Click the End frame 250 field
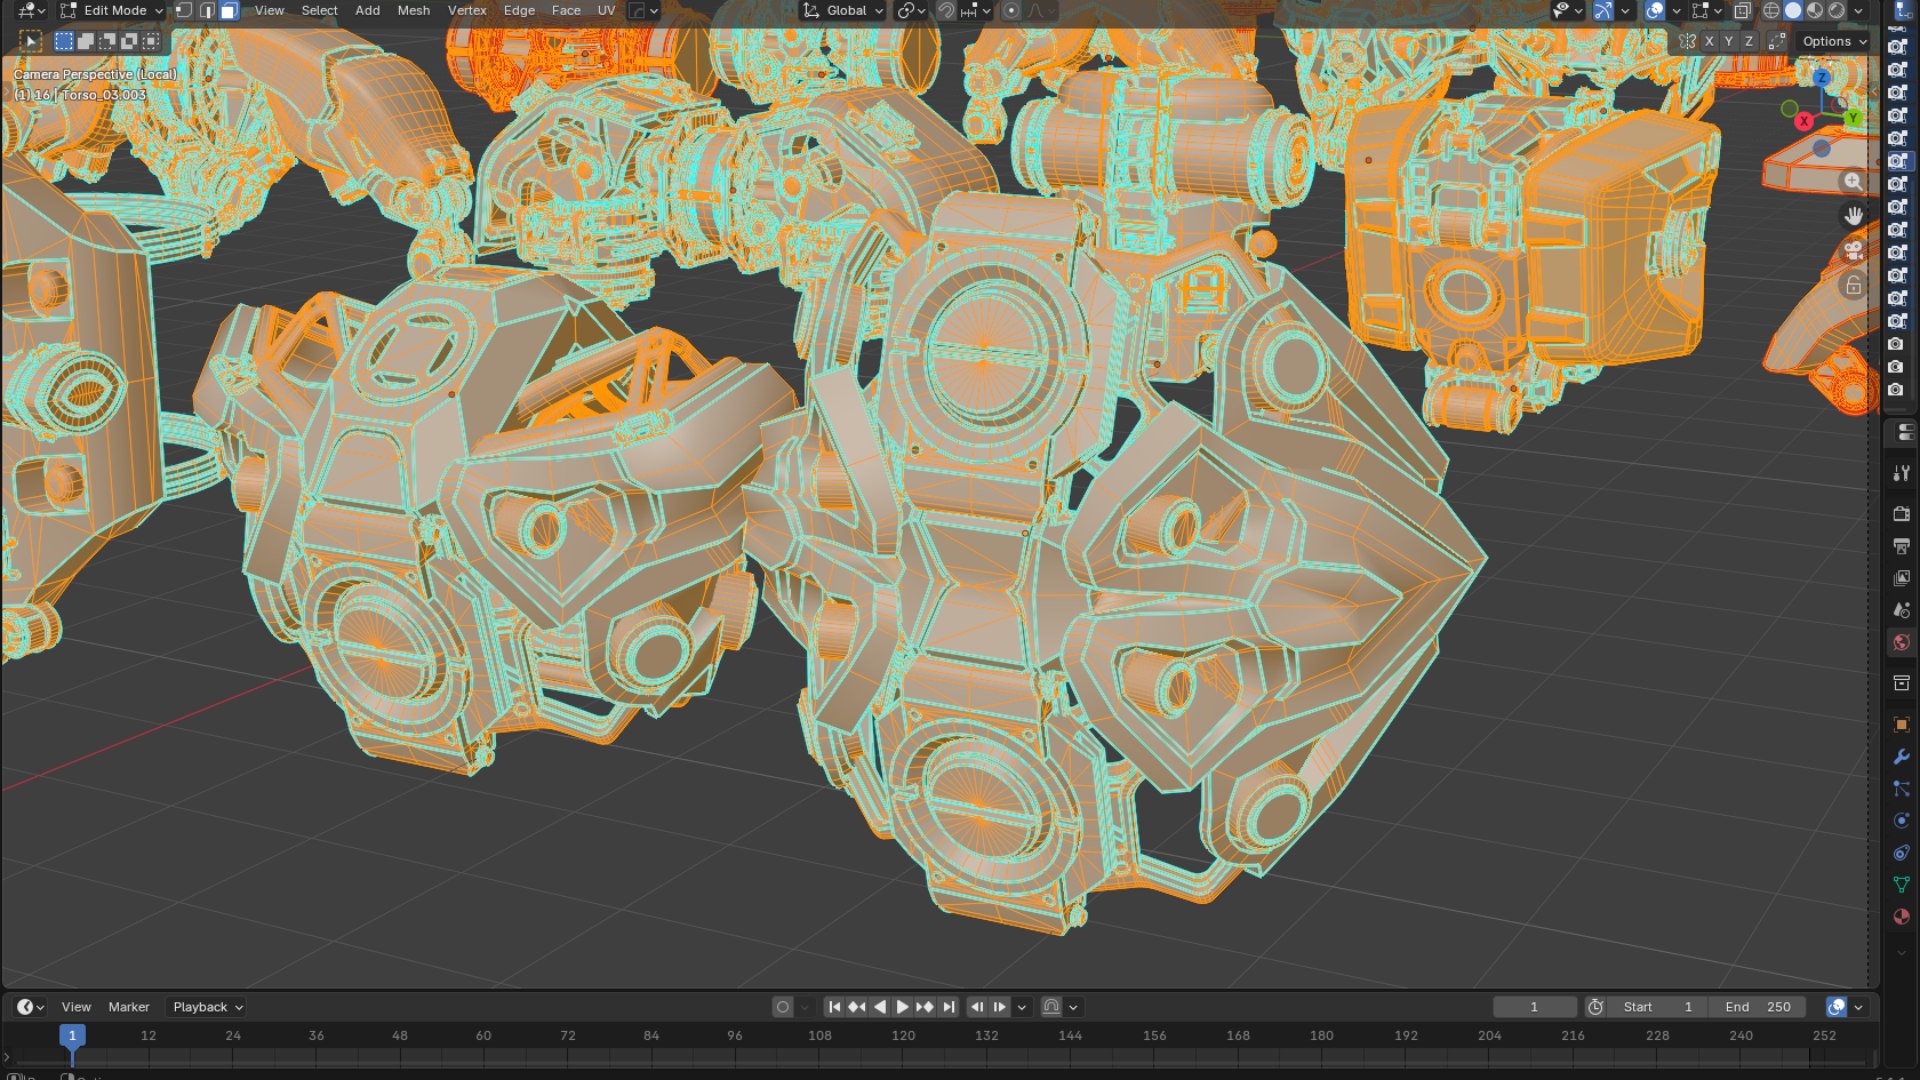Screen dimensions: 1920x1080 1757,1007
